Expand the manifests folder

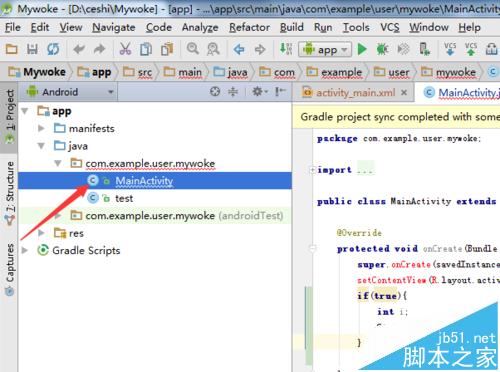[41, 128]
